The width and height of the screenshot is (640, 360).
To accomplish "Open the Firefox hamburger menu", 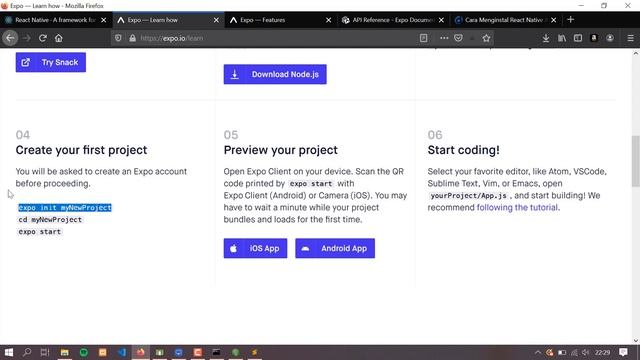I will click(x=631, y=38).
